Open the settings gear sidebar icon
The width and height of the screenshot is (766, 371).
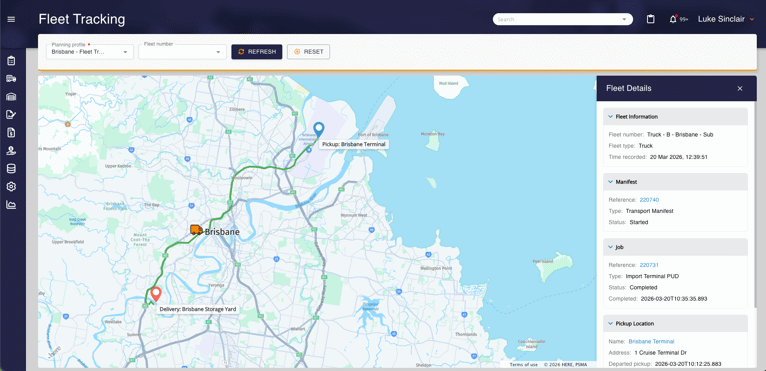click(11, 187)
